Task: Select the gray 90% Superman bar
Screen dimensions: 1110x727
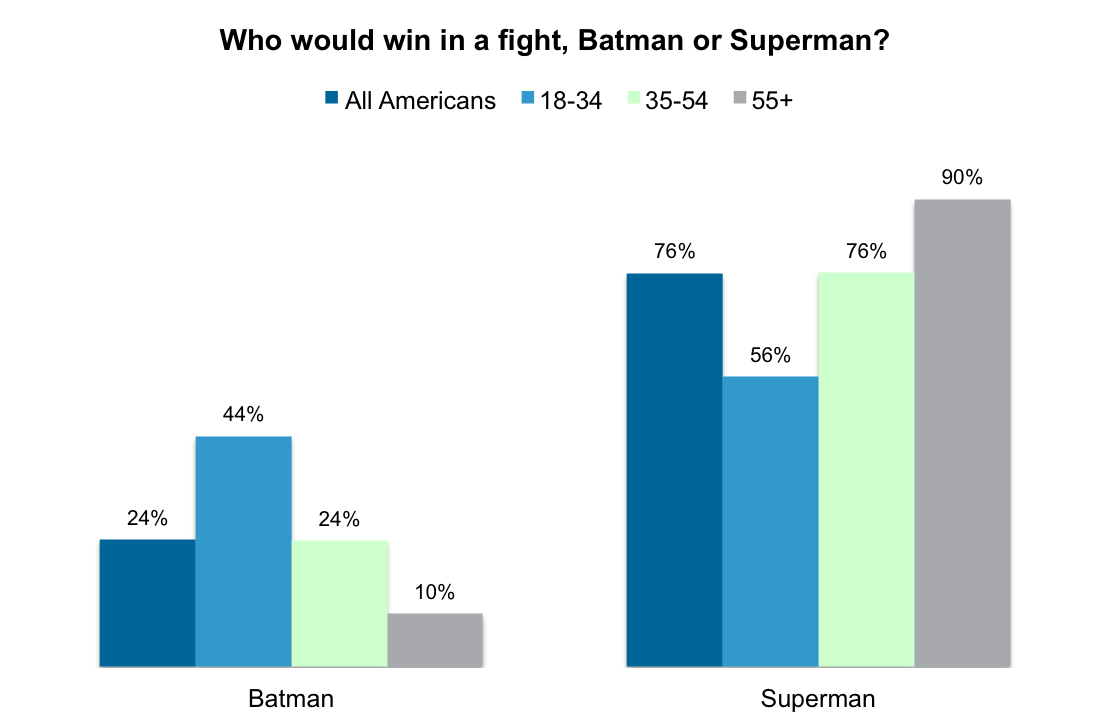Action: tap(963, 433)
